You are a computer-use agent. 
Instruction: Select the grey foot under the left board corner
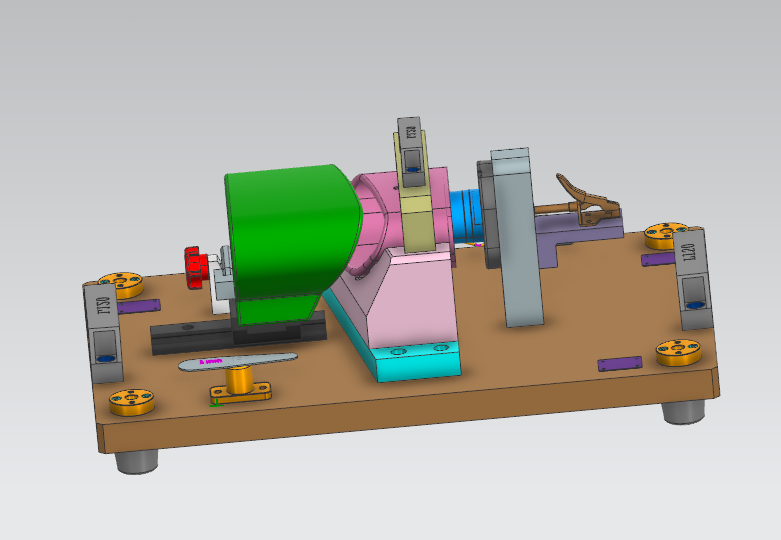click(x=137, y=462)
